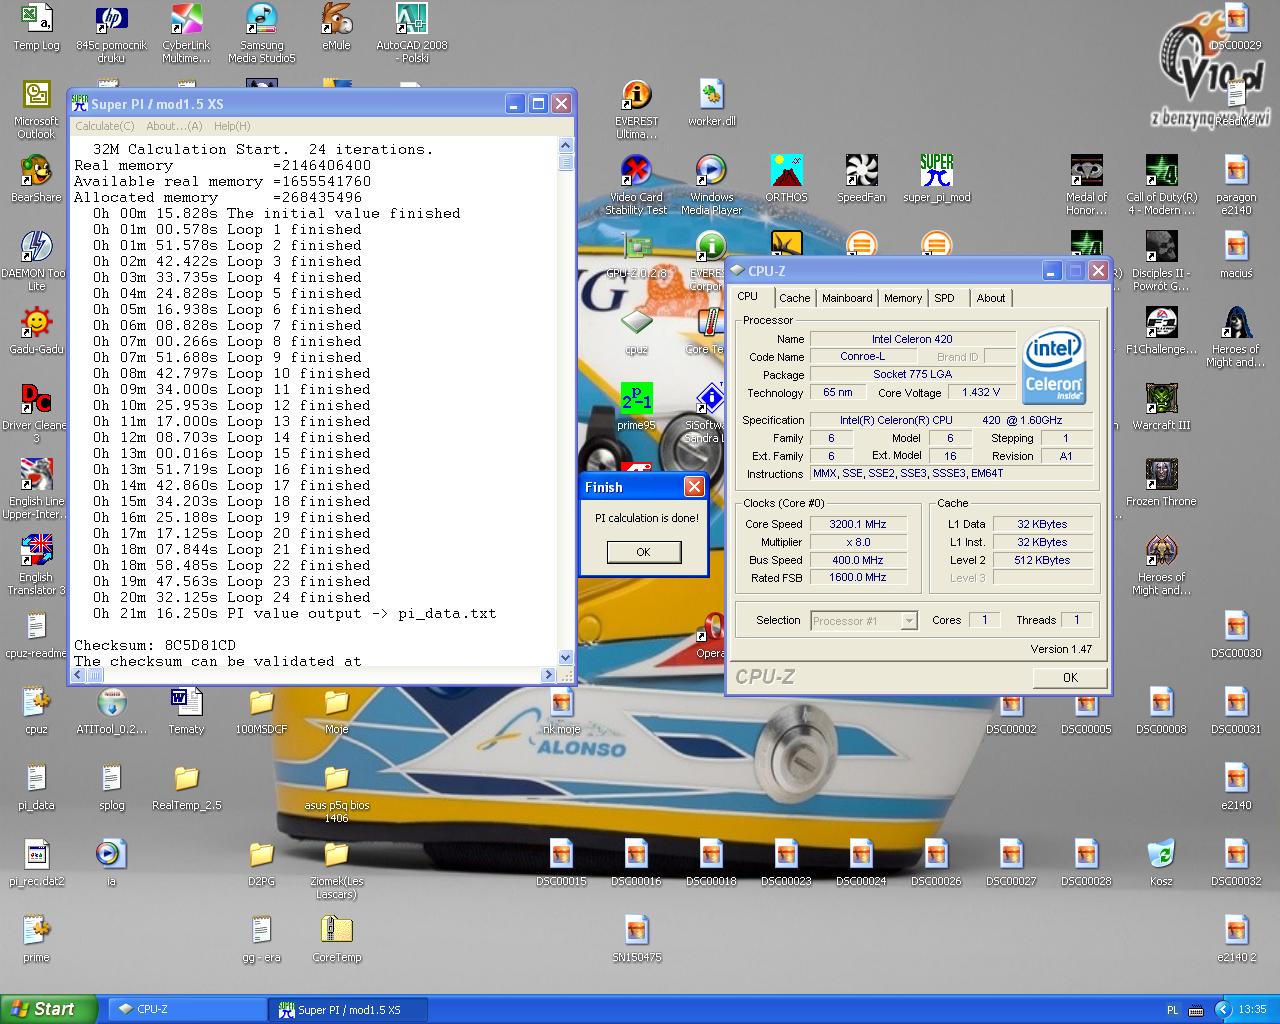Viewport: 1280px width, 1024px height.
Task: Open the Tematy Word document icon
Action: 186,710
